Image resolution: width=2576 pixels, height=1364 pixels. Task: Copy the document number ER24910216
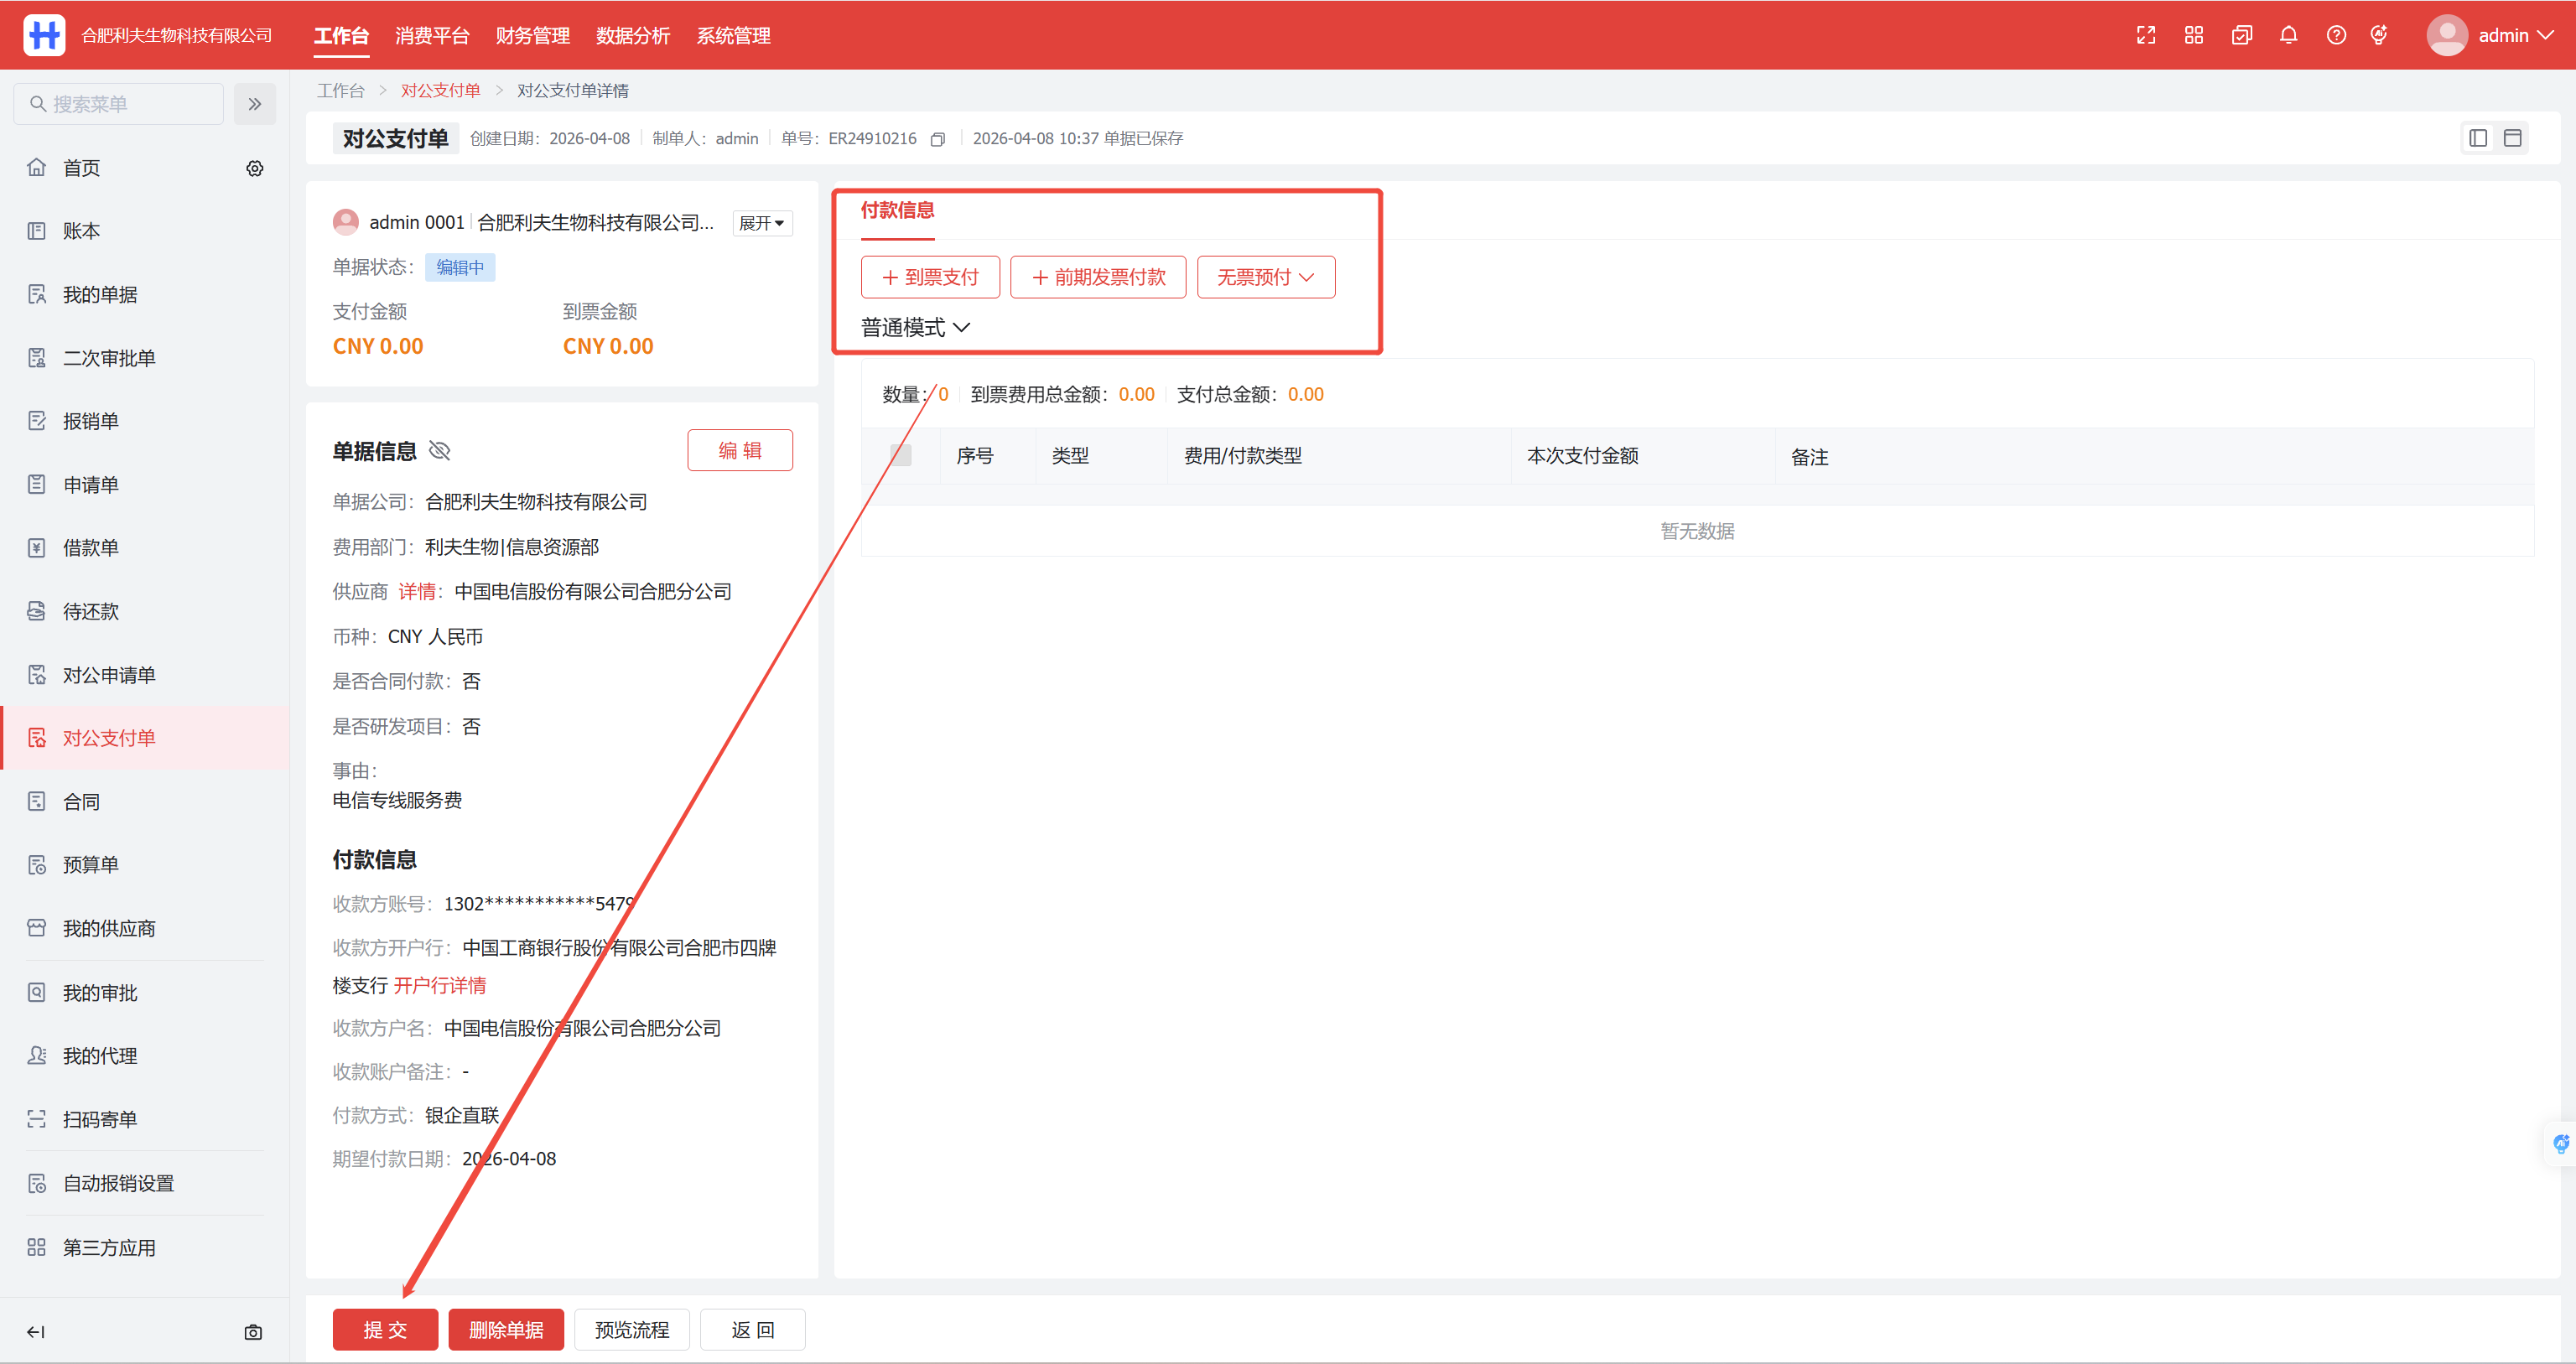coord(937,139)
